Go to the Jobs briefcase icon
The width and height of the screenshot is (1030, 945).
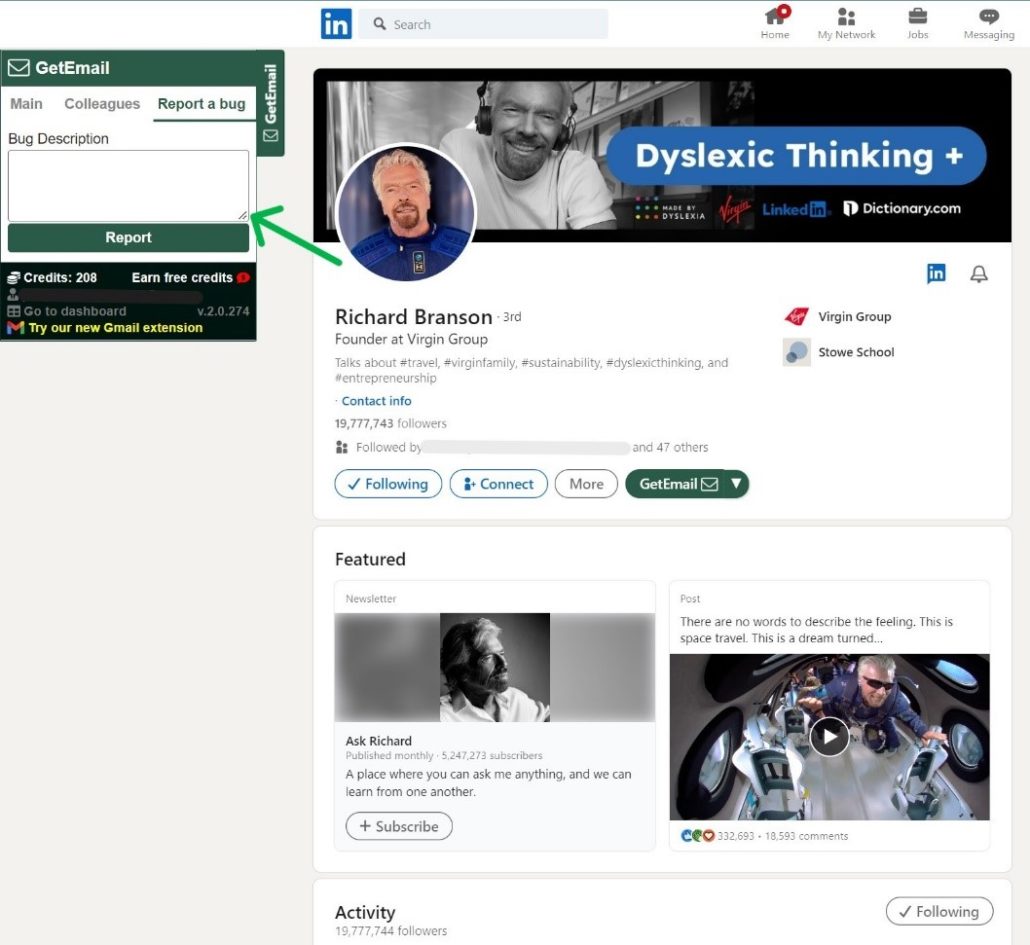917,18
